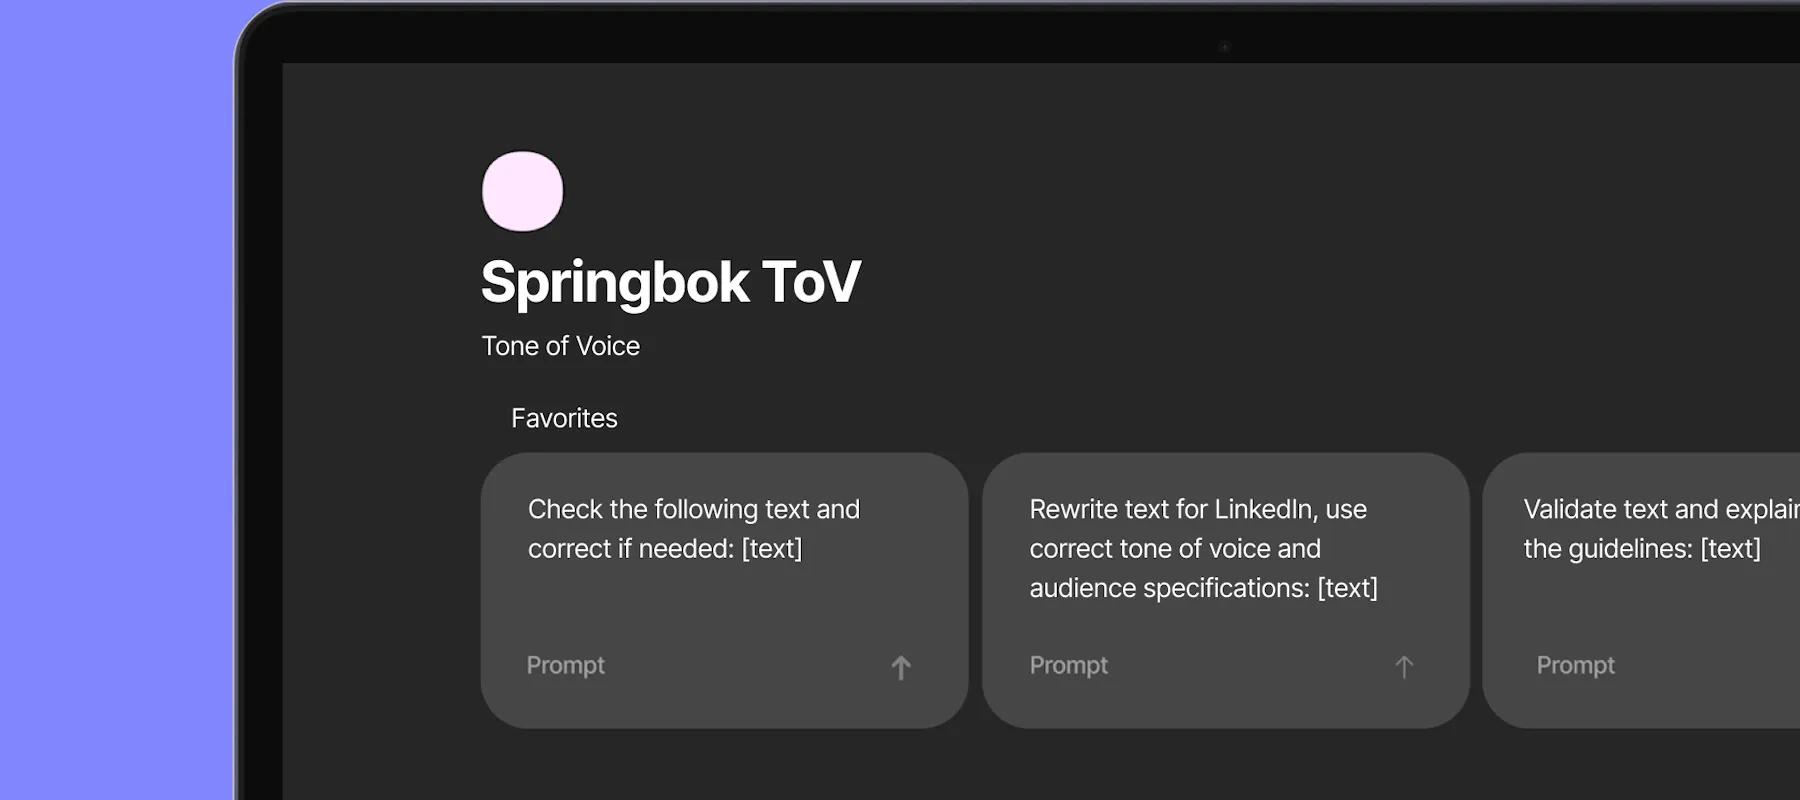Send the 'Check the following text' prompt arrow
This screenshot has width=1800, height=800.
tap(901, 667)
